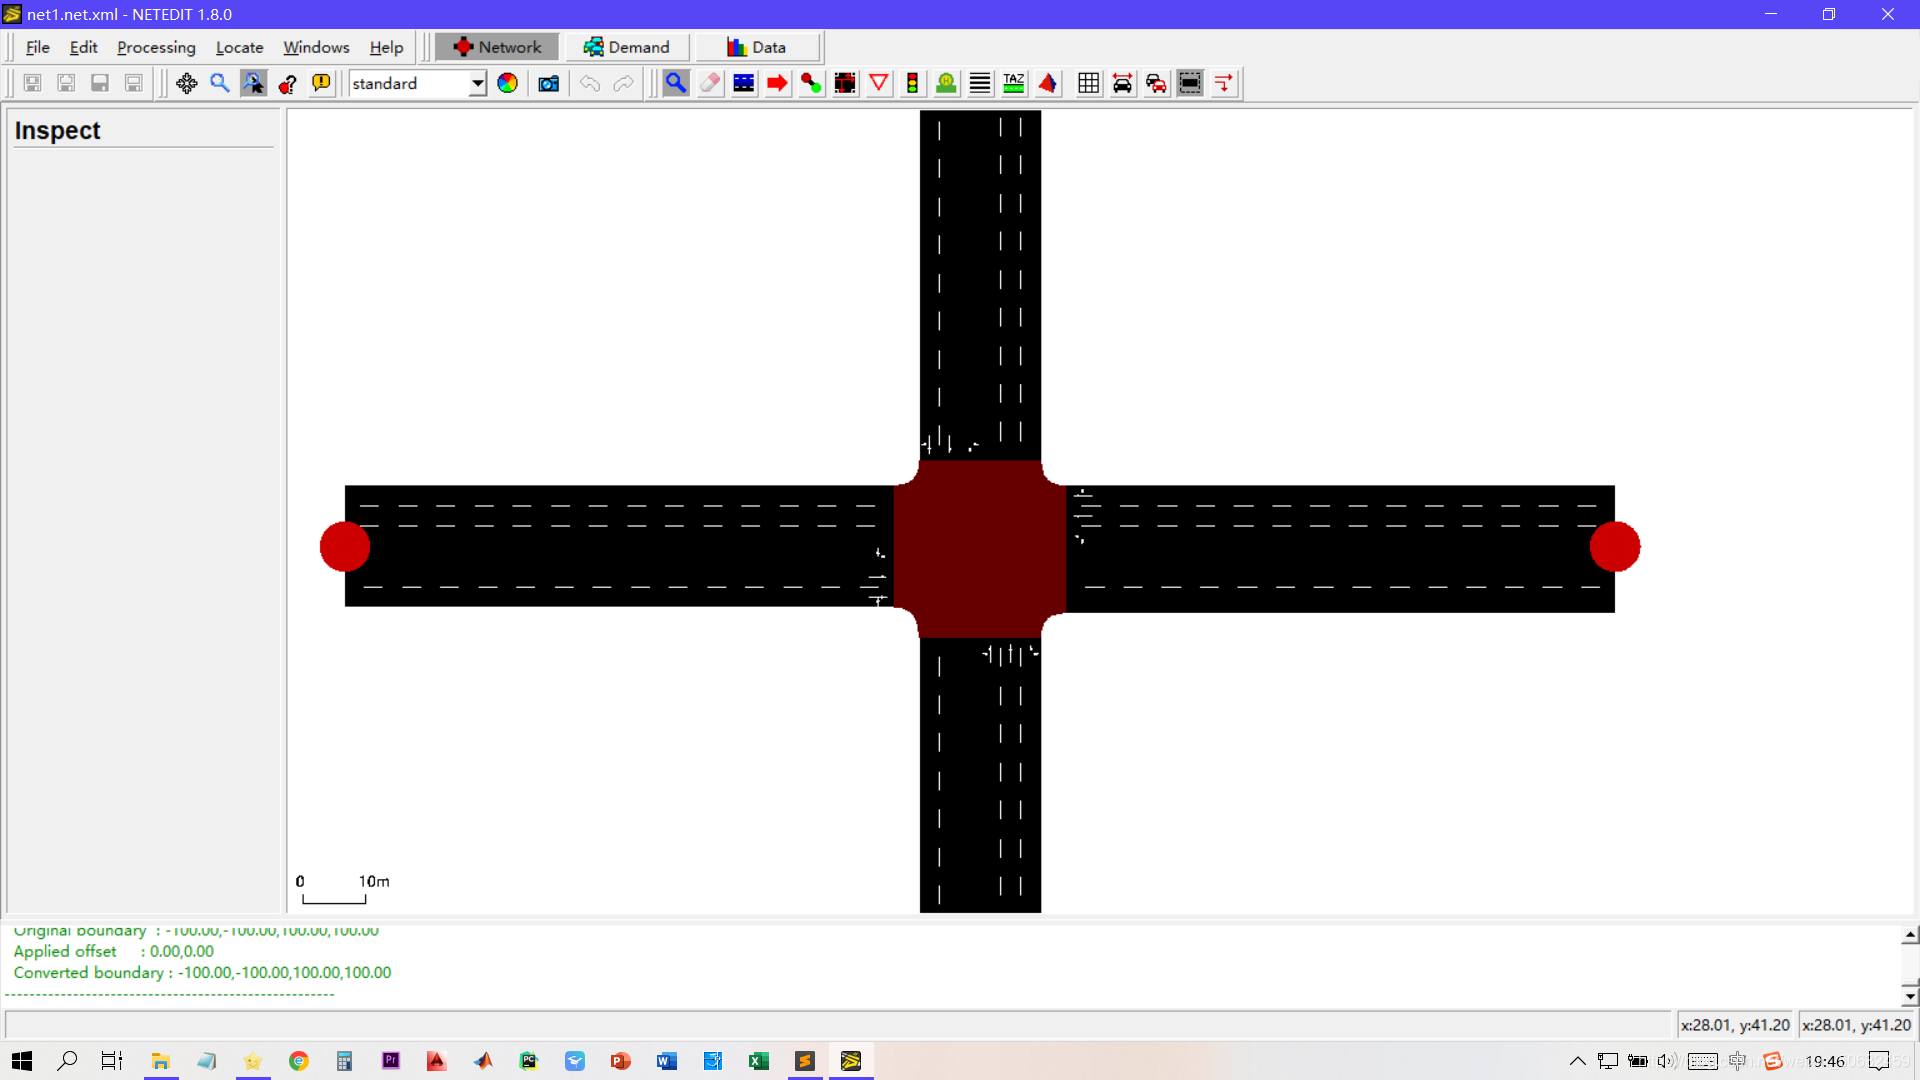Switch to Data supermode button
The image size is (1920, 1080).
tap(757, 47)
